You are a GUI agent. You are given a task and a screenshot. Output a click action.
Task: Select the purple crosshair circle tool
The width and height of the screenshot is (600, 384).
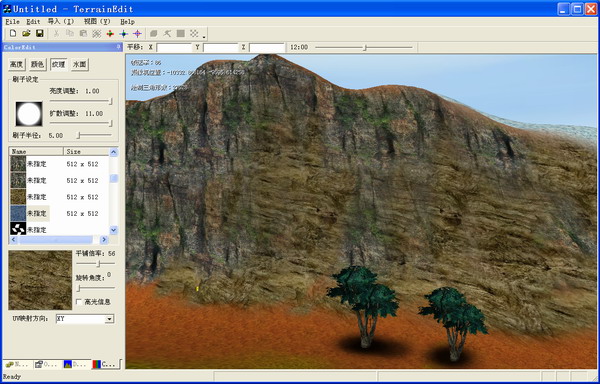coord(137,34)
